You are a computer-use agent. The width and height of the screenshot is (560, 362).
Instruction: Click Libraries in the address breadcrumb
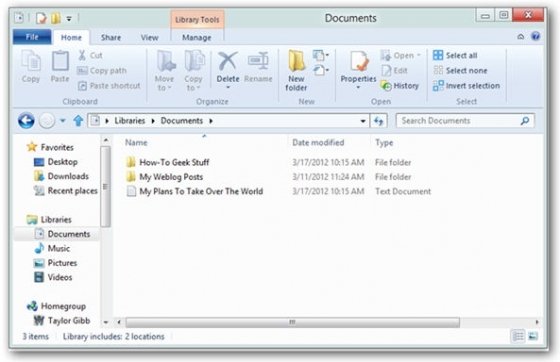pyautogui.click(x=130, y=121)
